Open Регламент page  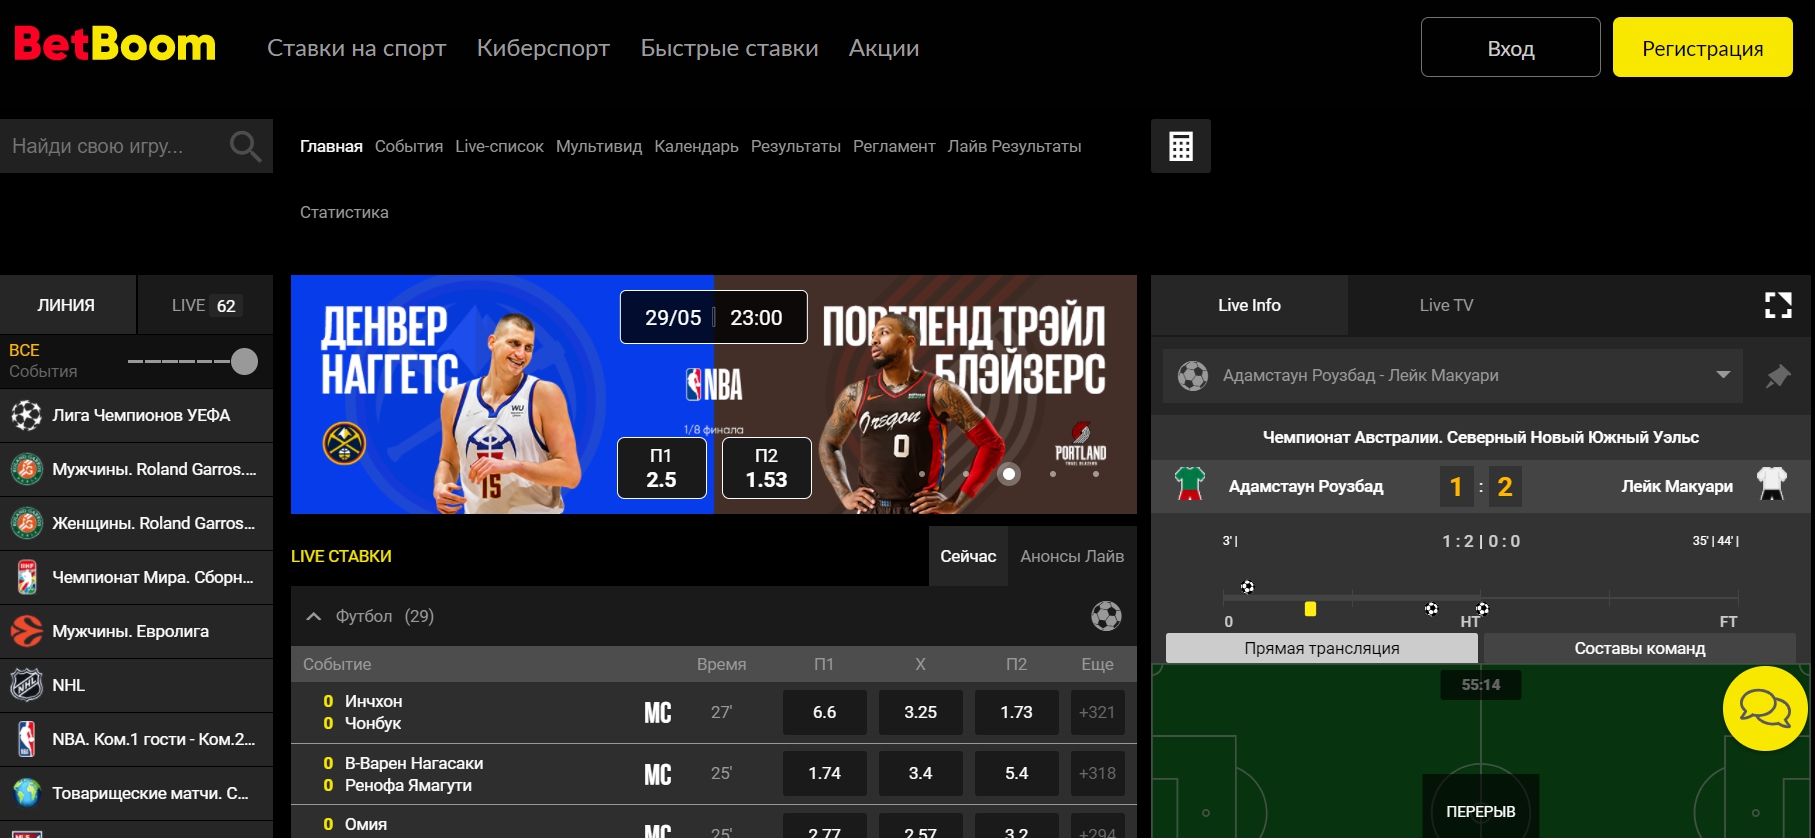click(x=894, y=146)
